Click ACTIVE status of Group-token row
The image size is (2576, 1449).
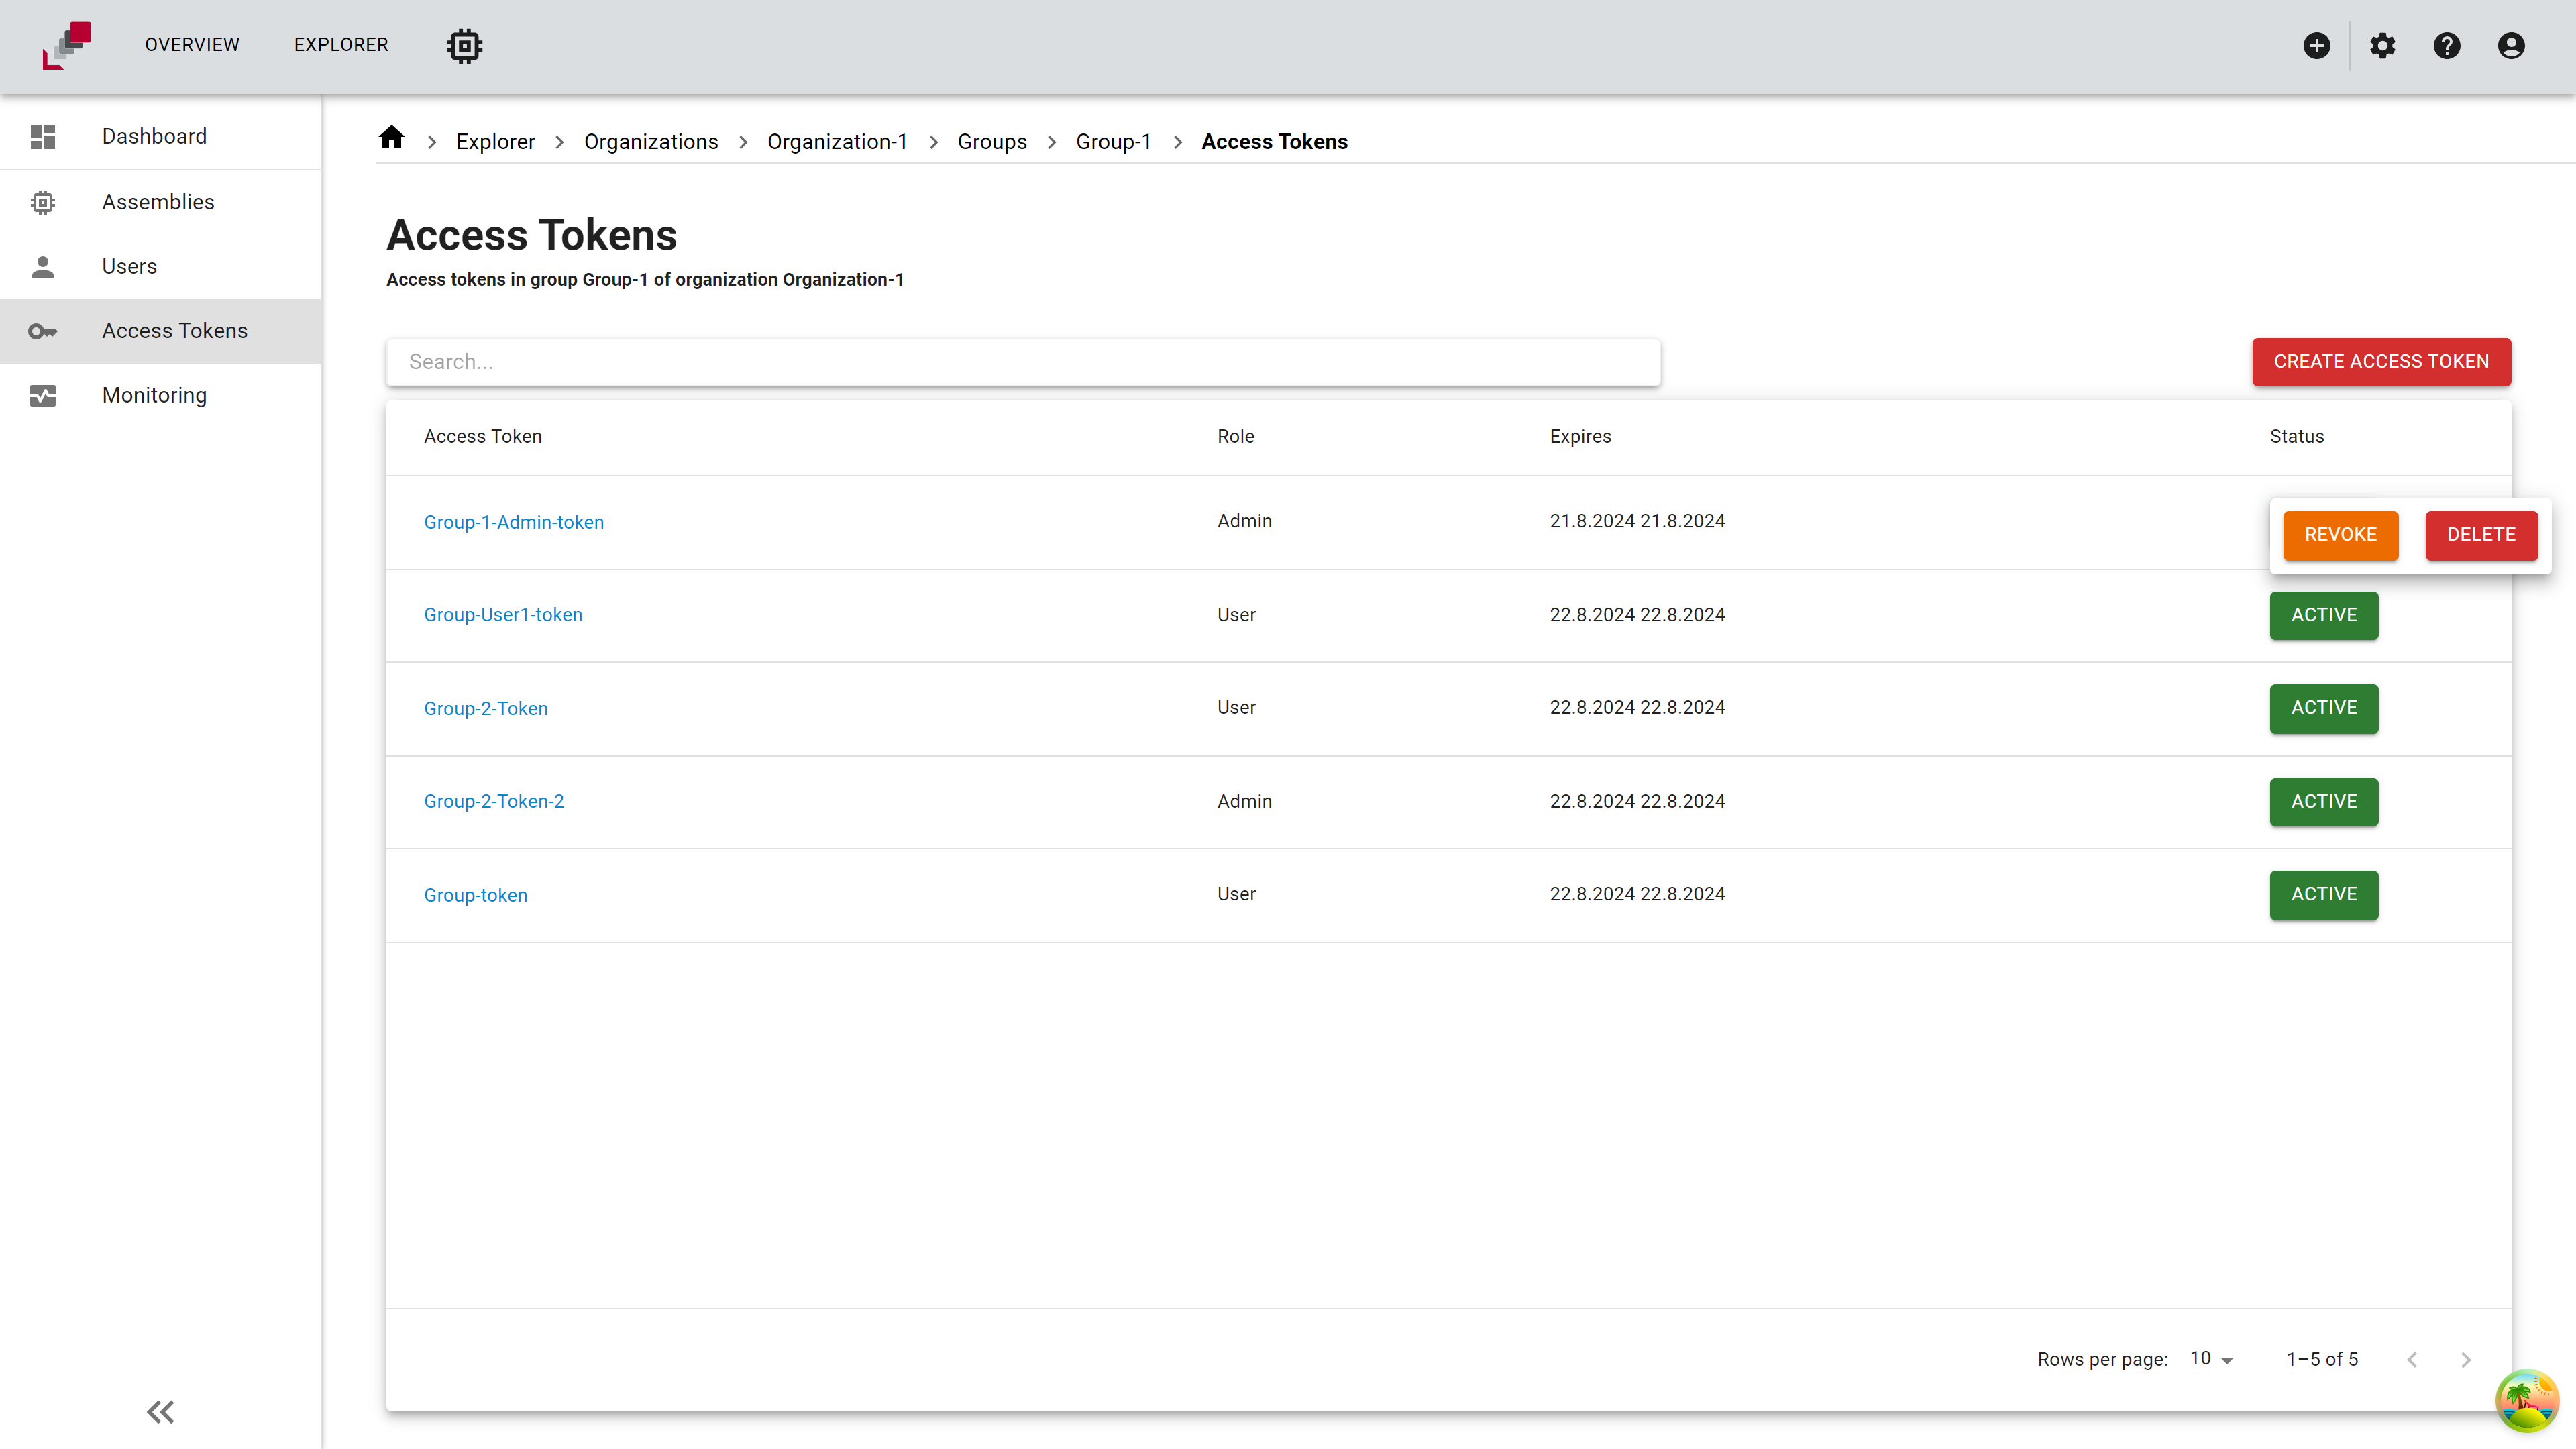[x=2324, y=895]
